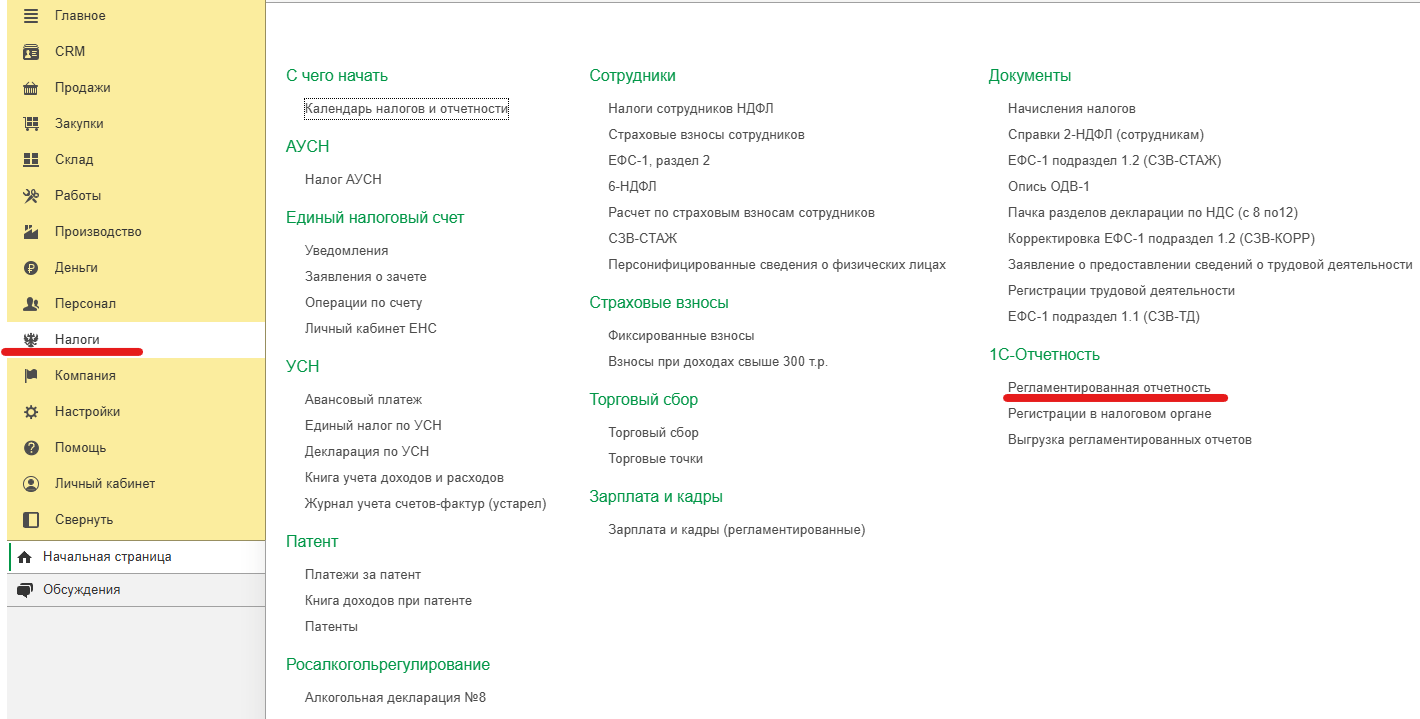The image size is (1420, 719).
Task: Open Регламентированная отчетность link
Action: pos(1108,388)
